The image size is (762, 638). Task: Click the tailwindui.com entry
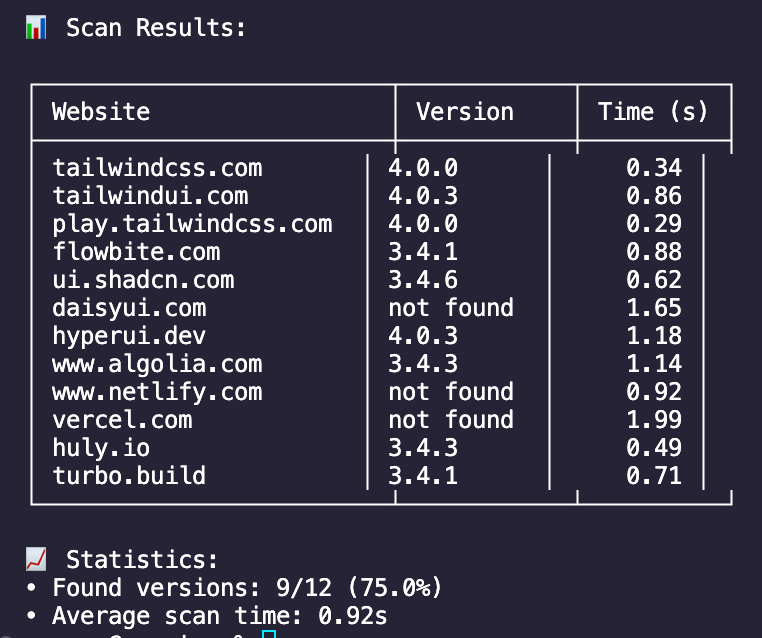tap(150, 196)
